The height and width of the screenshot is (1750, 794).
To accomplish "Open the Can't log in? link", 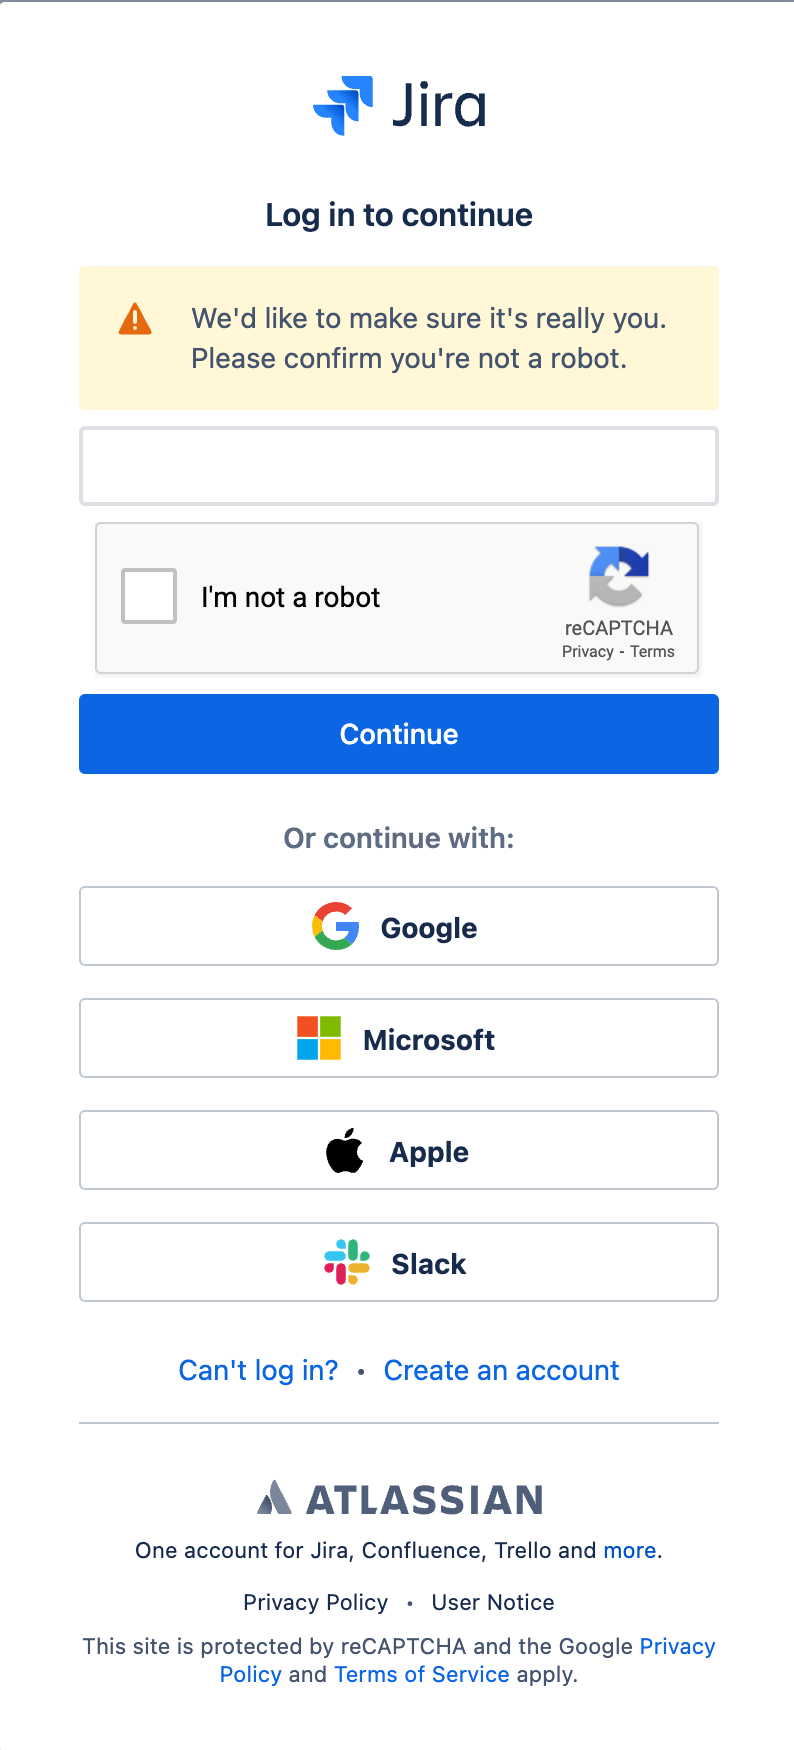I will 258,1370.
